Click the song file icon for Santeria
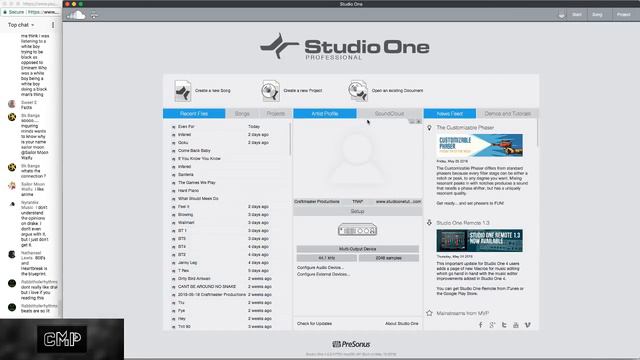 coord(173,175)
